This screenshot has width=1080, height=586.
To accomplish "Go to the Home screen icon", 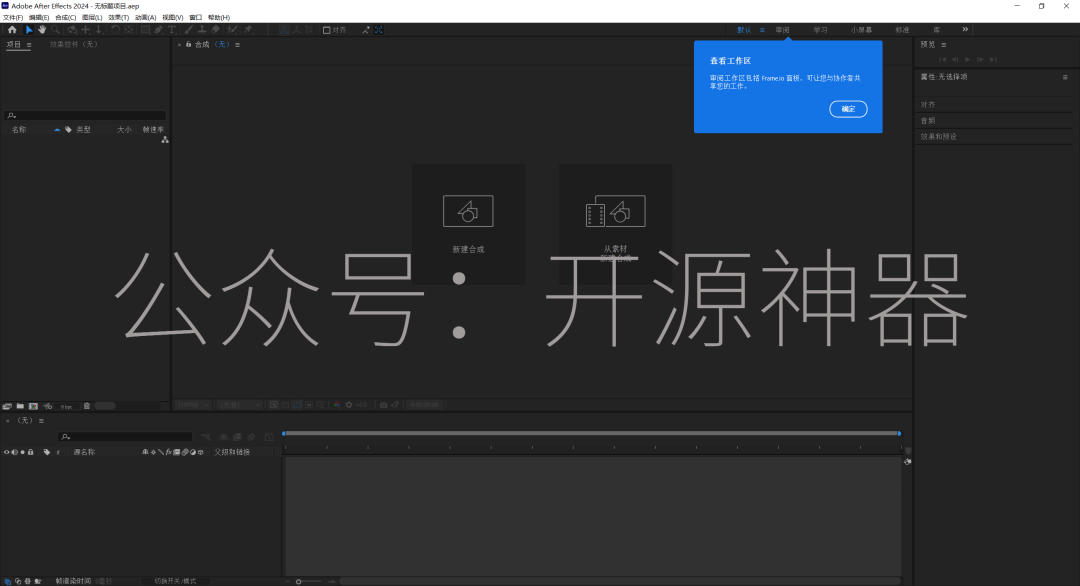I will 12,30.
